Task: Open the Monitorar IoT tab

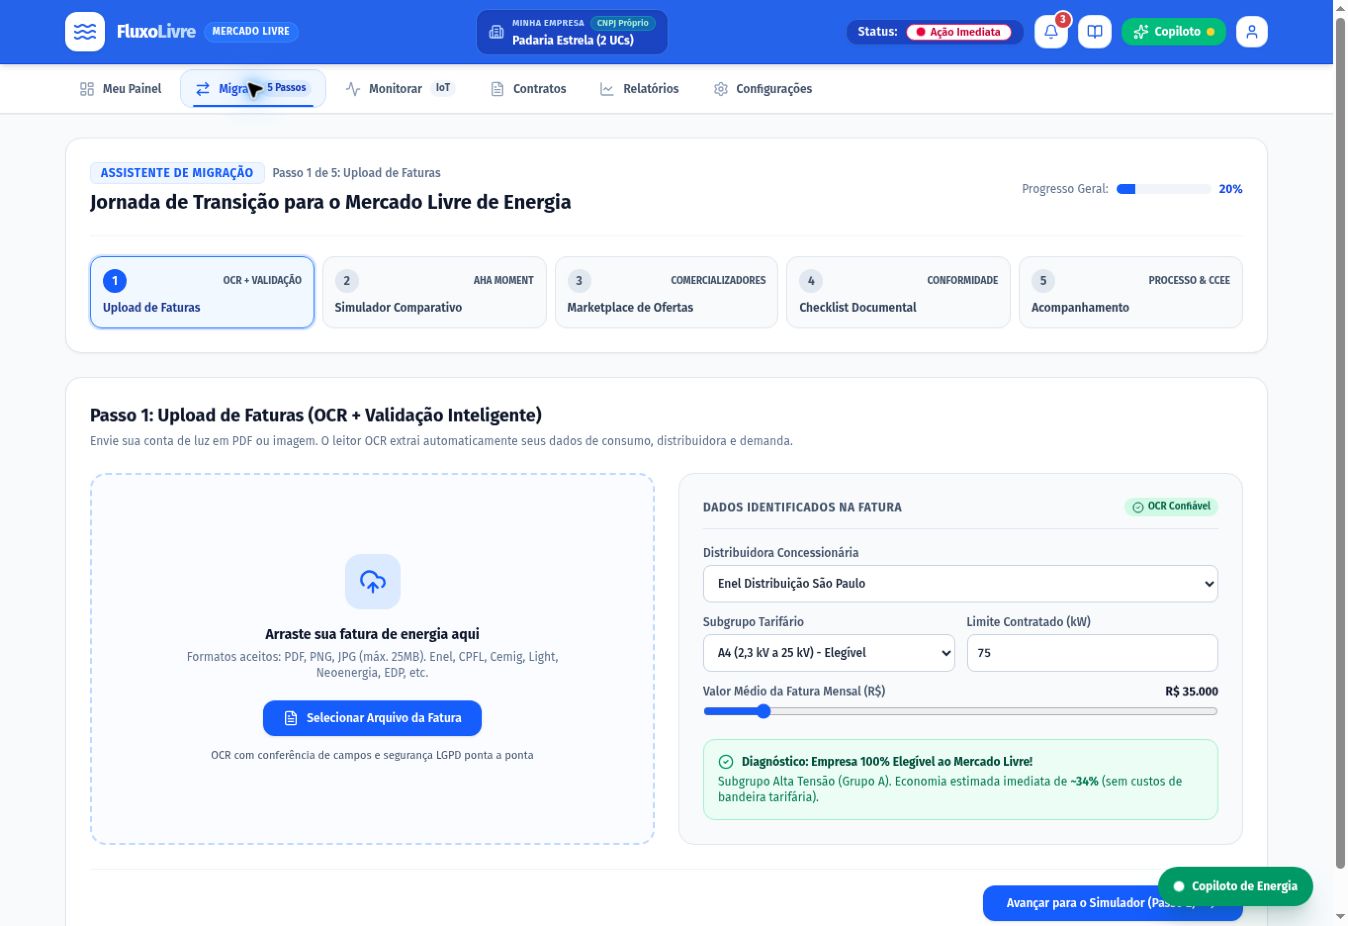Action: (400, 89)
